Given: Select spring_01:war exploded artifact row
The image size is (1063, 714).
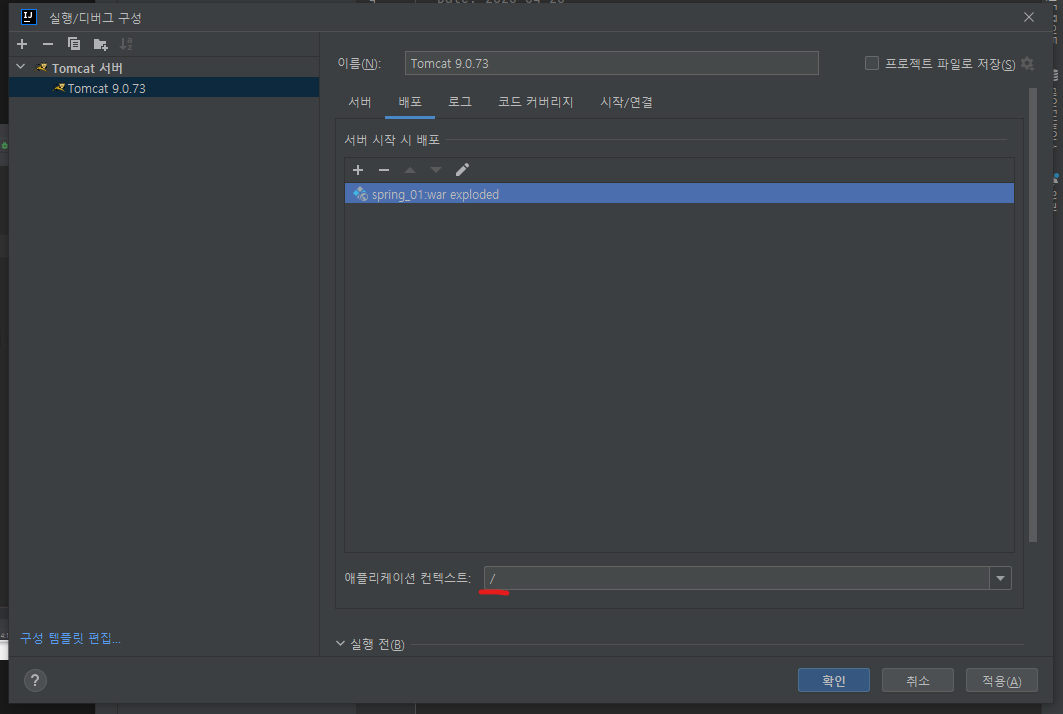Looking at the screenshot, I should point(679,194).
